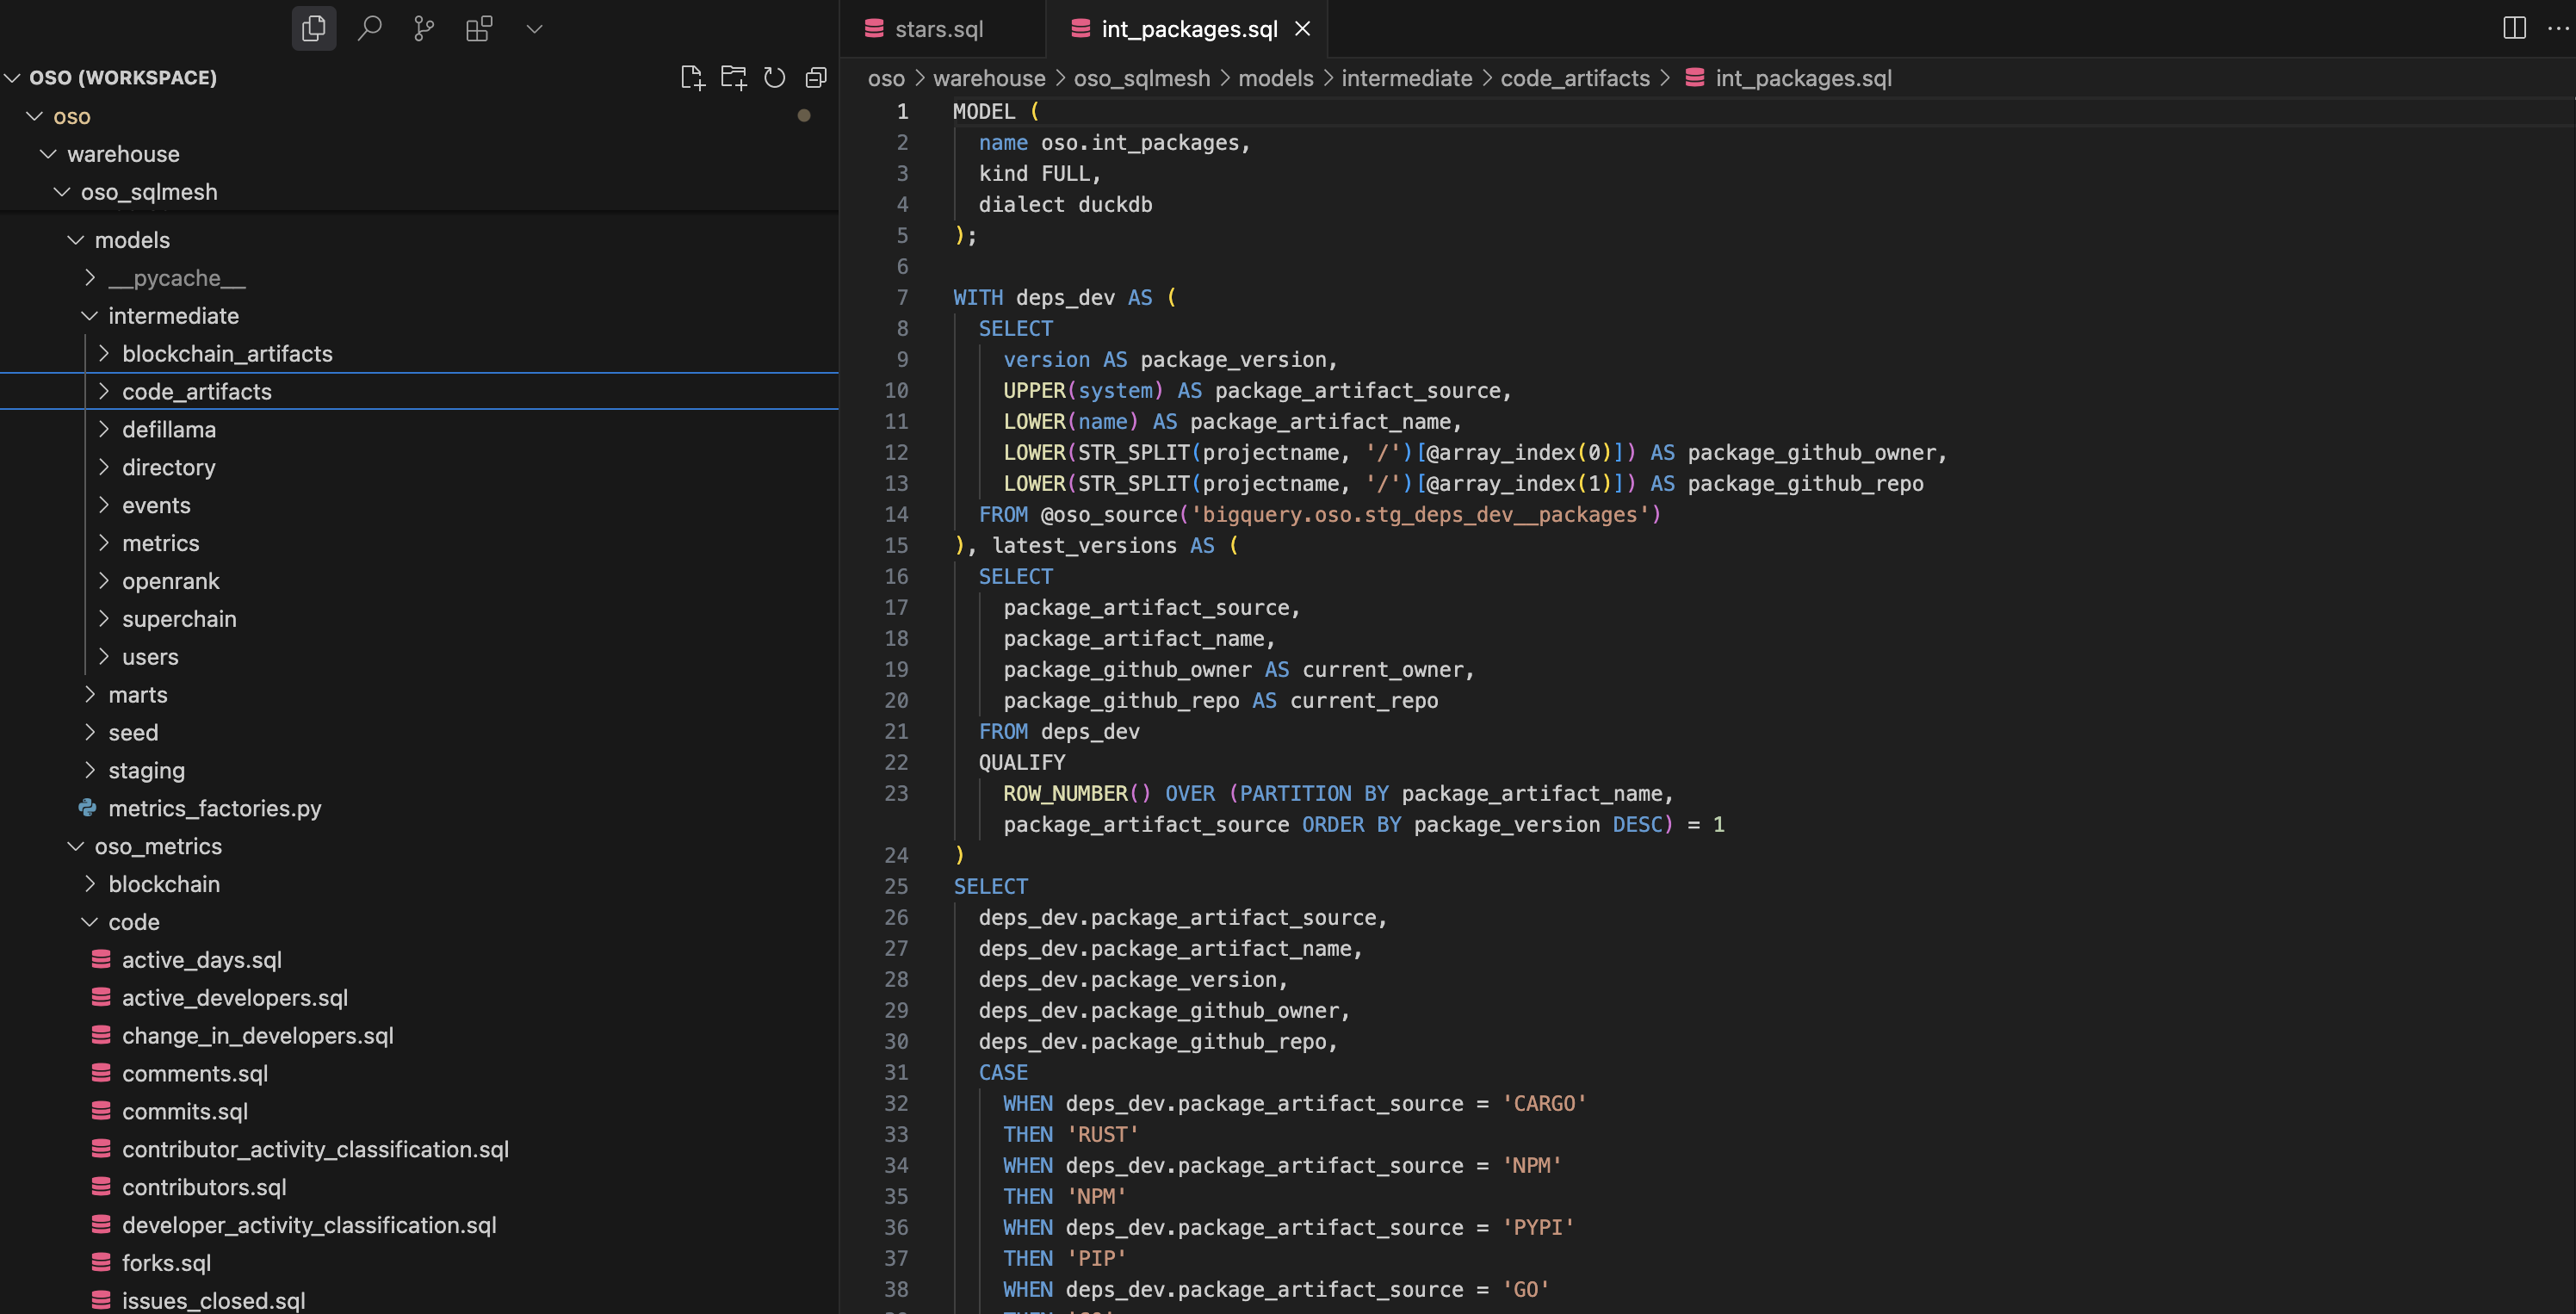Screen dimensions: 2576x1314
Task: Create a new folder in the Explorer
Action: pos(734,77)
